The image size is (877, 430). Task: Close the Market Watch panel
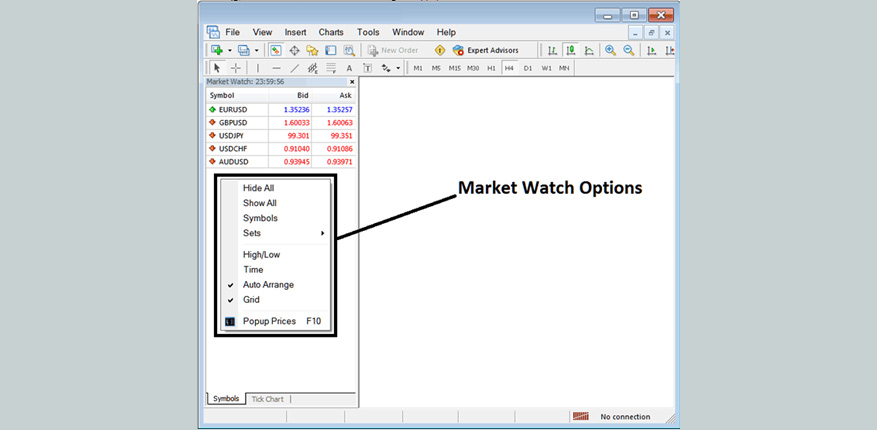(x=352, y=82)
